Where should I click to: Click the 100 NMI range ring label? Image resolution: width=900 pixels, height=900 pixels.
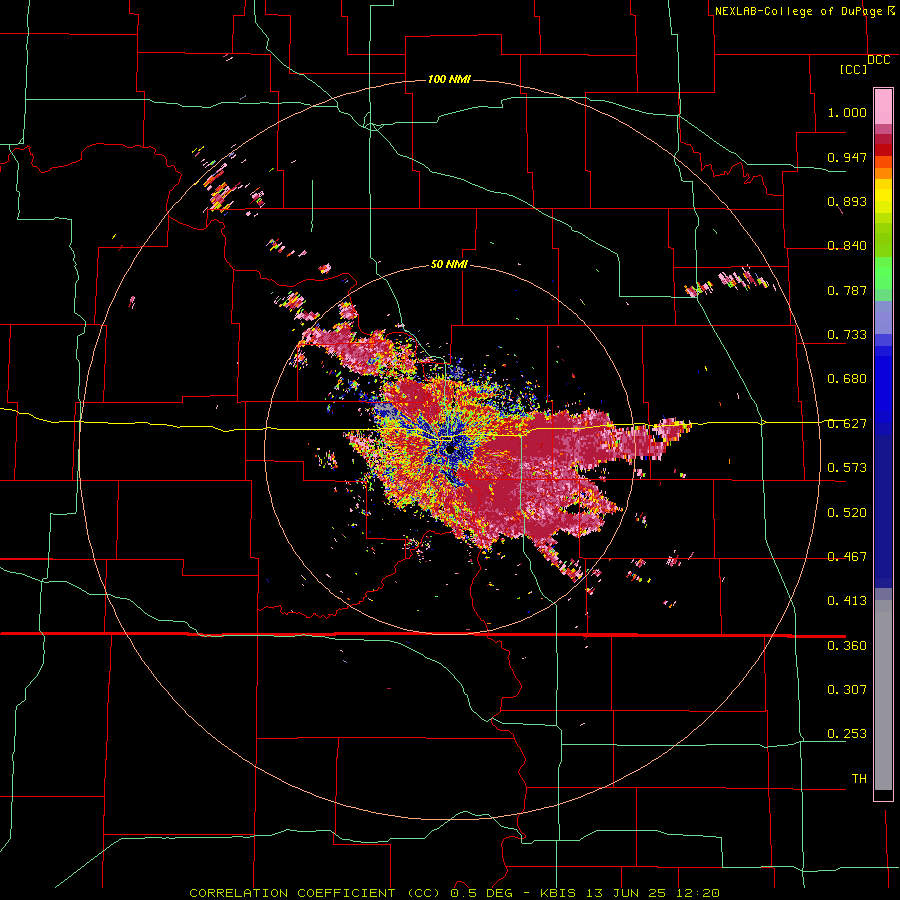point(449,79)
